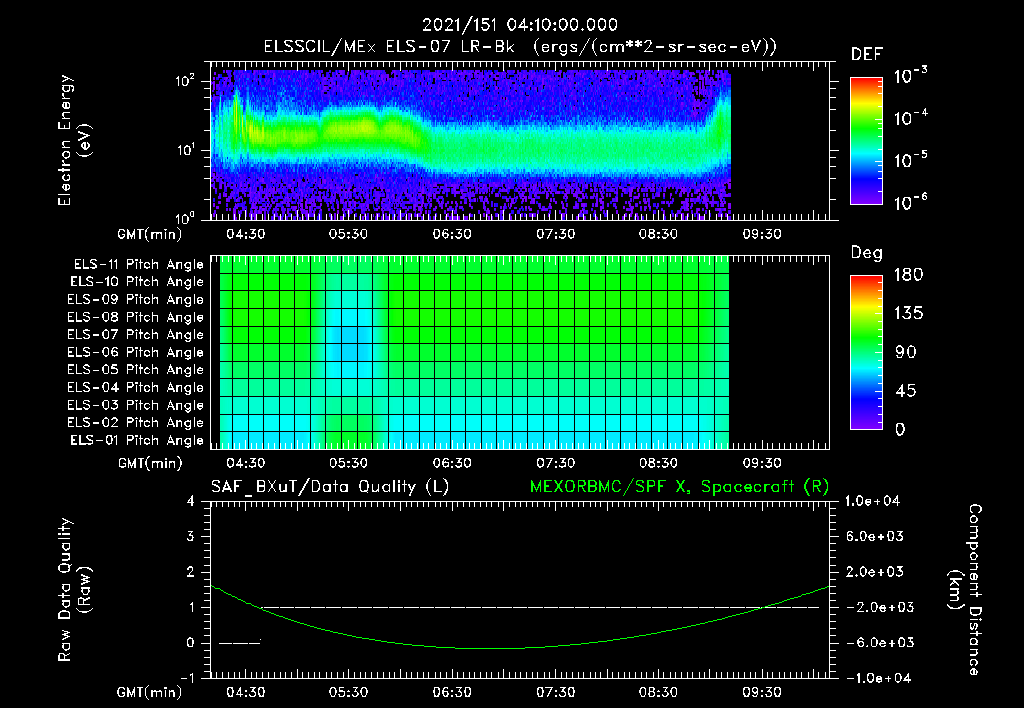1024x708 pixels.
Task: Click the Deg pitch angle color bar
Action: click(866, 352)
